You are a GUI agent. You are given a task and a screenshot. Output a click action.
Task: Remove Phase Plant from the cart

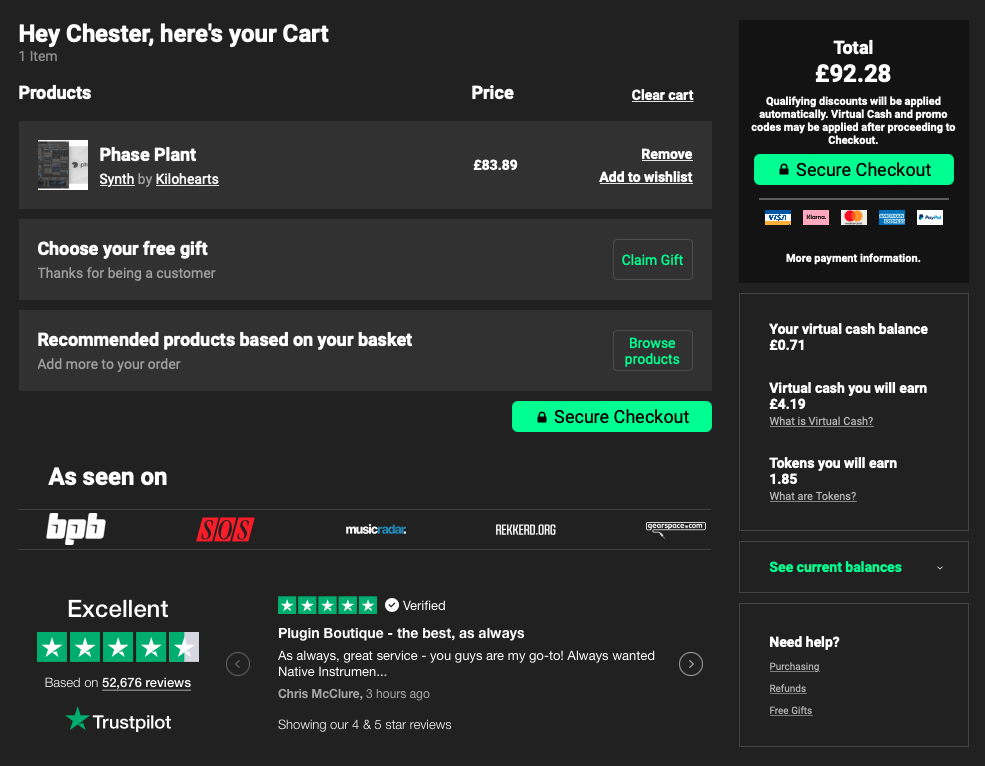point(667,154)
